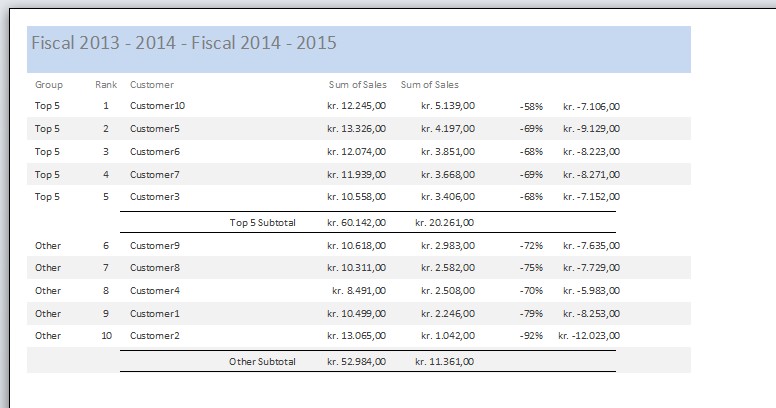This screenshot has height=408, width=776.
Task: Click on Customer6 in the list
Action: pyautogui.click(x=155, y=151)
